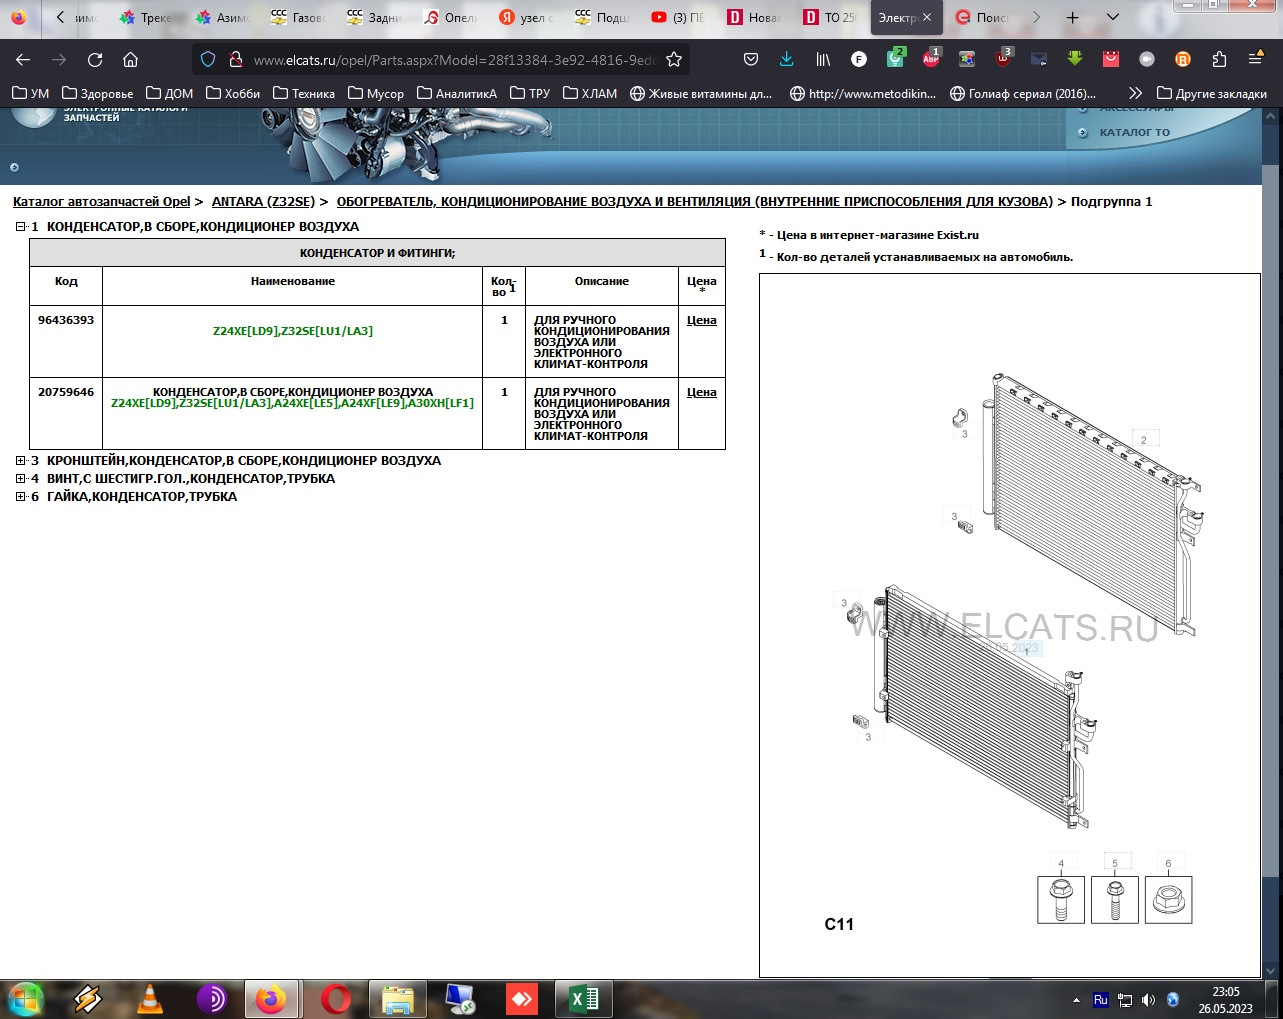Switch to the YouTube browser tab
Image resolution: width=1283 pixels, height=1019 pixels.
tap(677, 18)
